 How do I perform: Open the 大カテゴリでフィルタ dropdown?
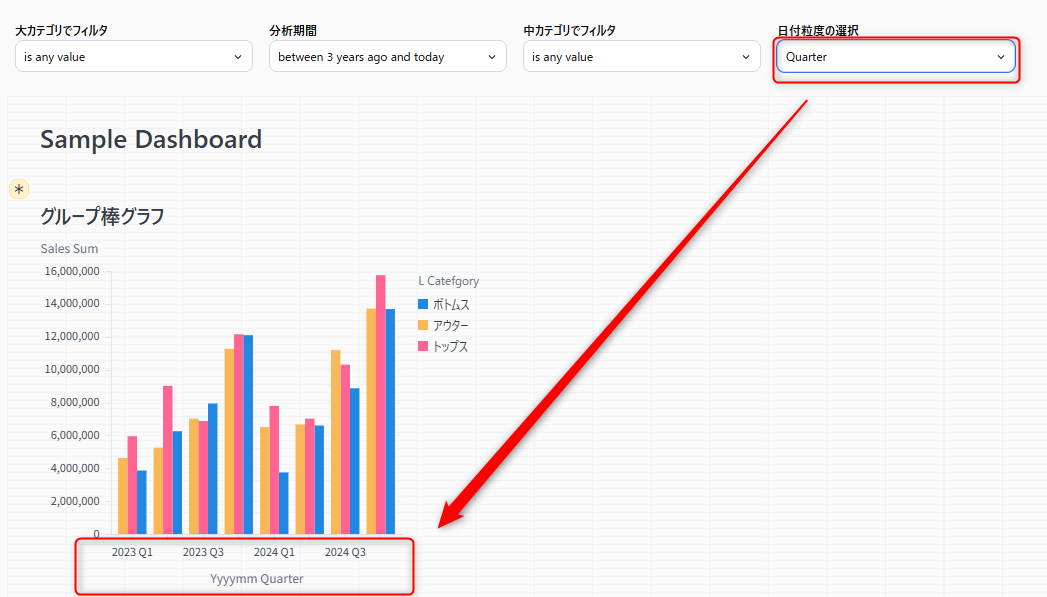click(134, 57)
